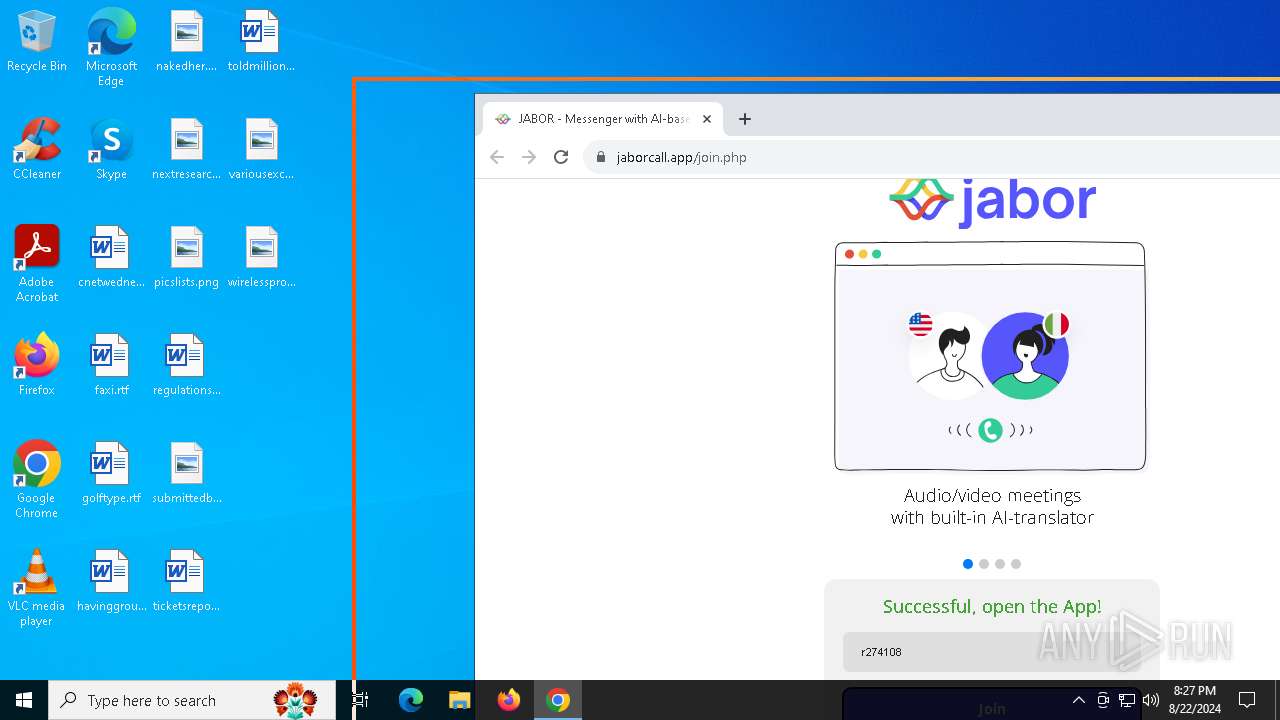The height and width of the screenshot is (720, 1280).
Task: Show hidden tray icons chevron
Action: click(x=1078, y=700)
